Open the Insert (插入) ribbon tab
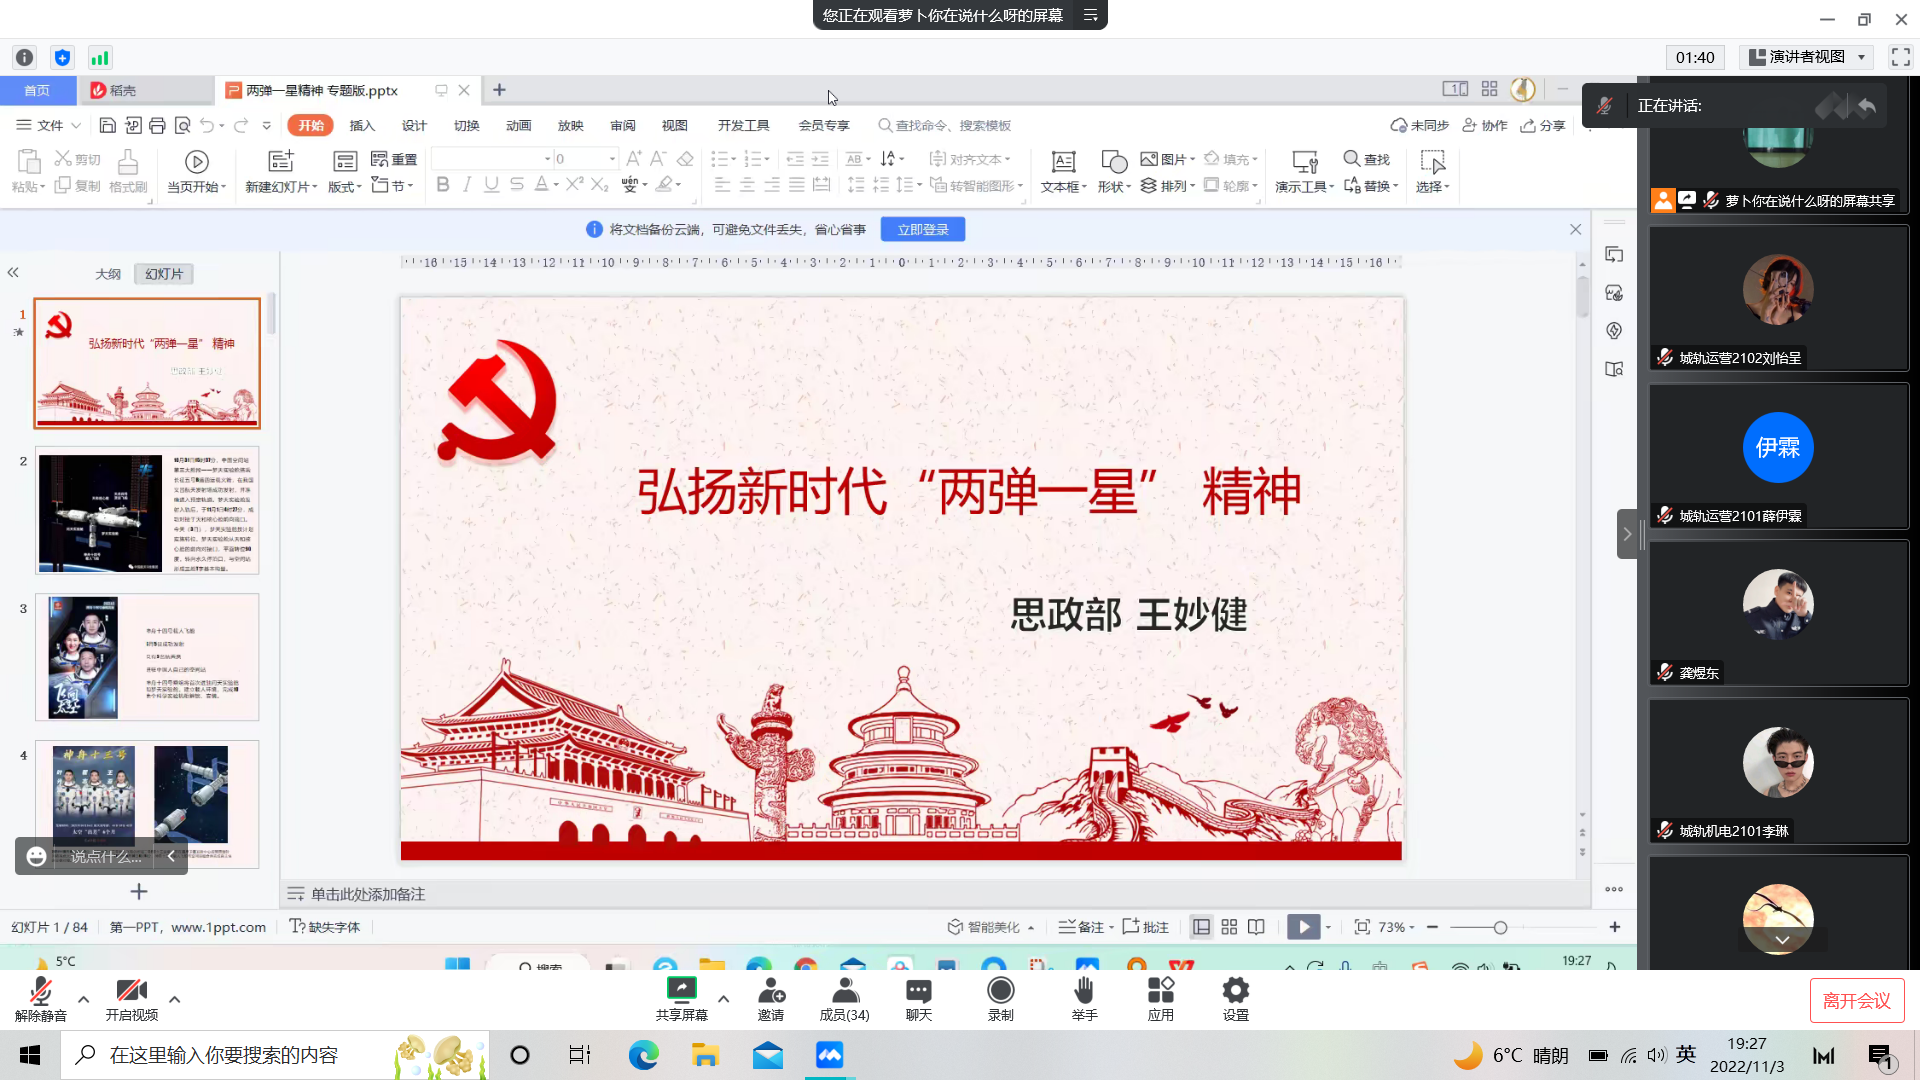 (362, 125)
